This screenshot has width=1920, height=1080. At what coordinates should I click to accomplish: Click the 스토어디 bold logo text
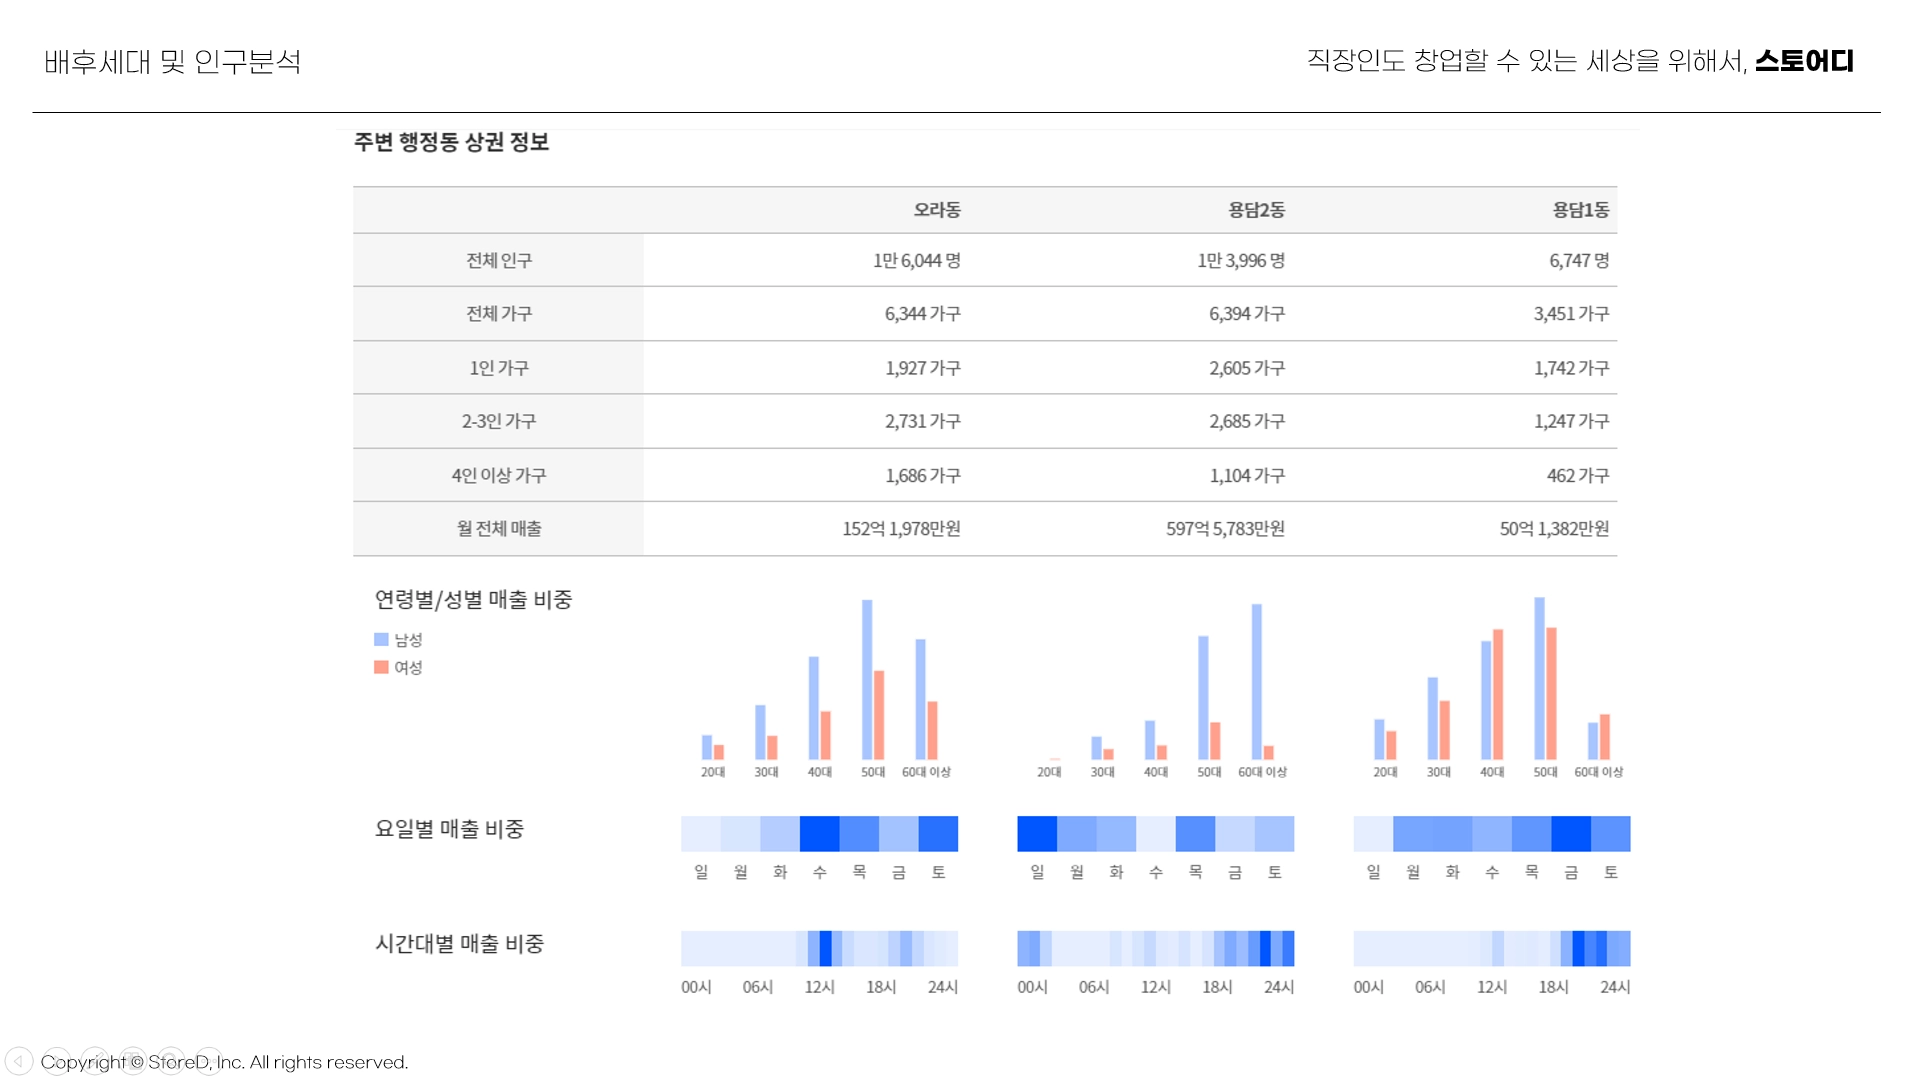pyautogui.click(x=1804, y=61)
